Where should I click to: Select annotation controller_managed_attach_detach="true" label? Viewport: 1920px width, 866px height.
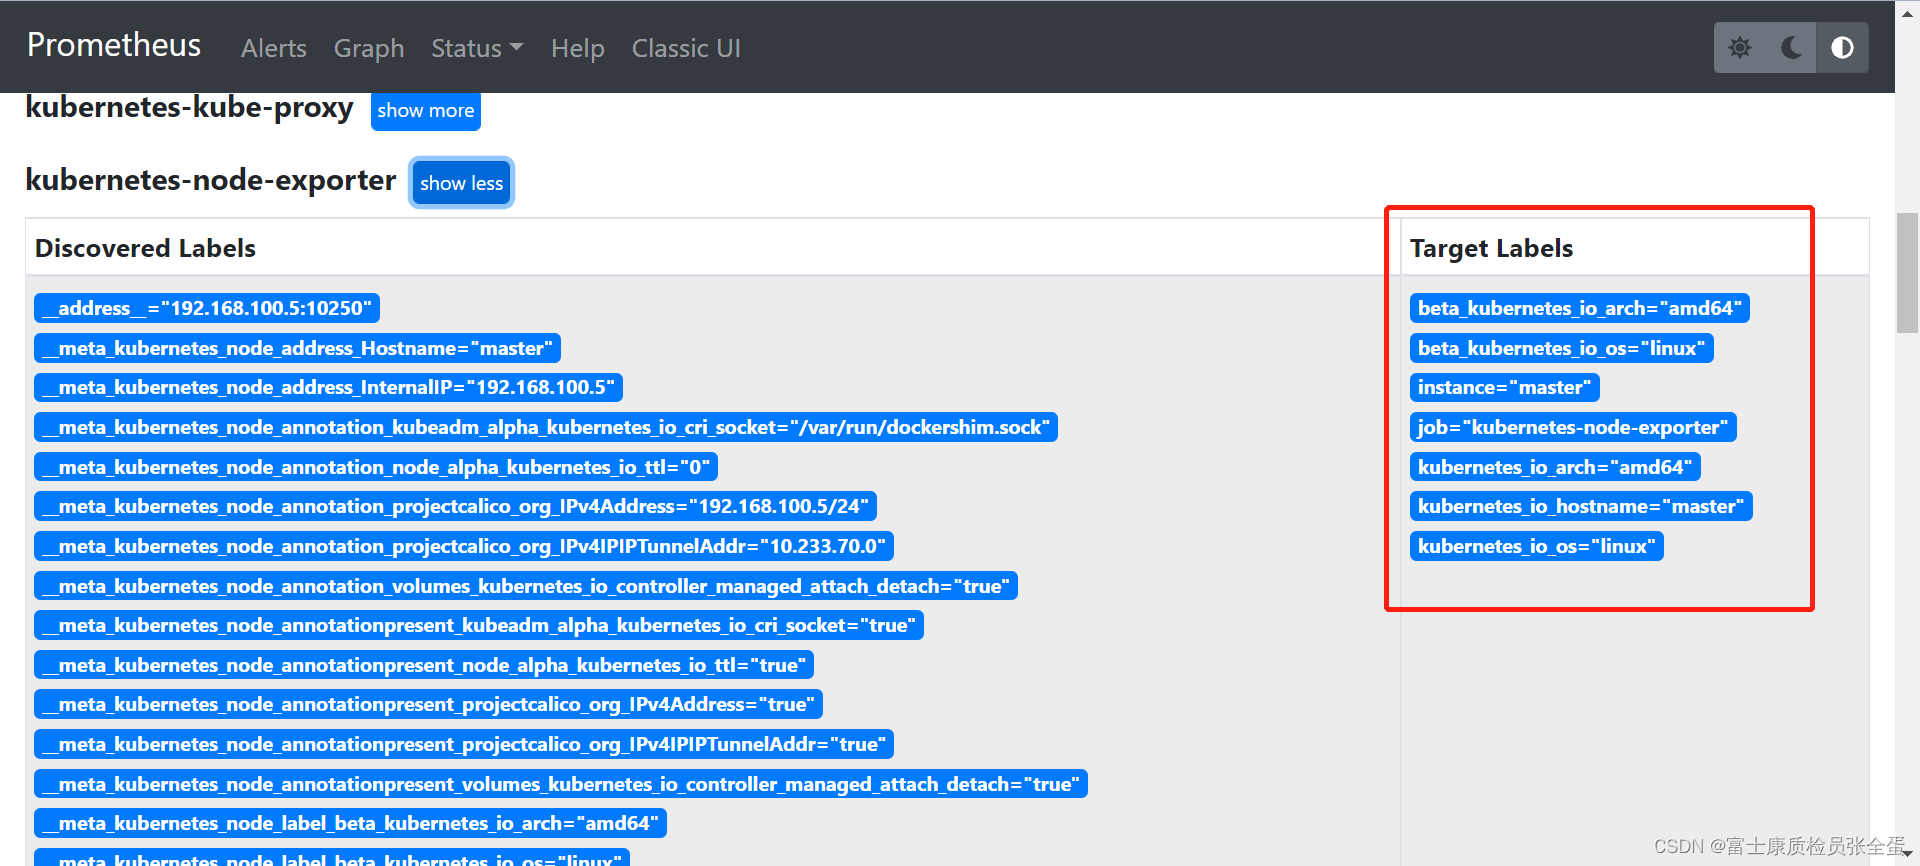(526, 586)
